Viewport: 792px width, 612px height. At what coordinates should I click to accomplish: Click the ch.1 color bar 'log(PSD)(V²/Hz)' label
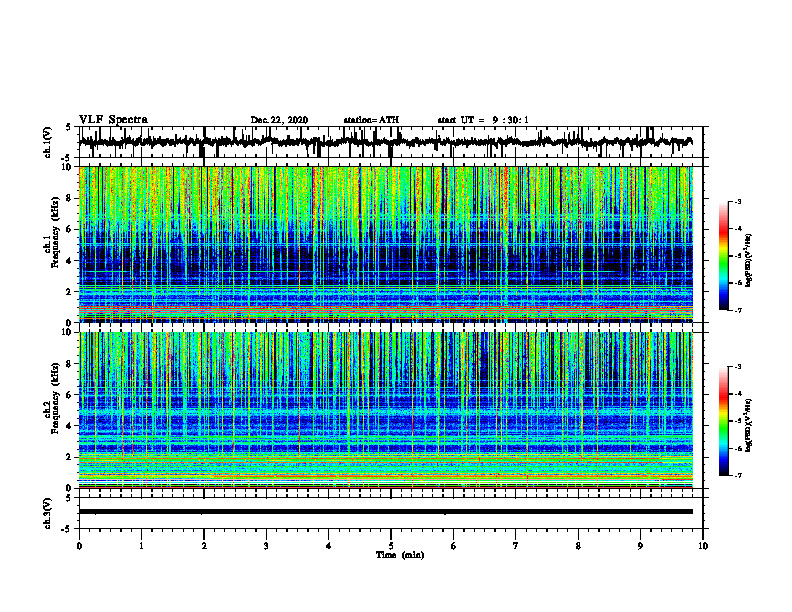pos(750,260)
